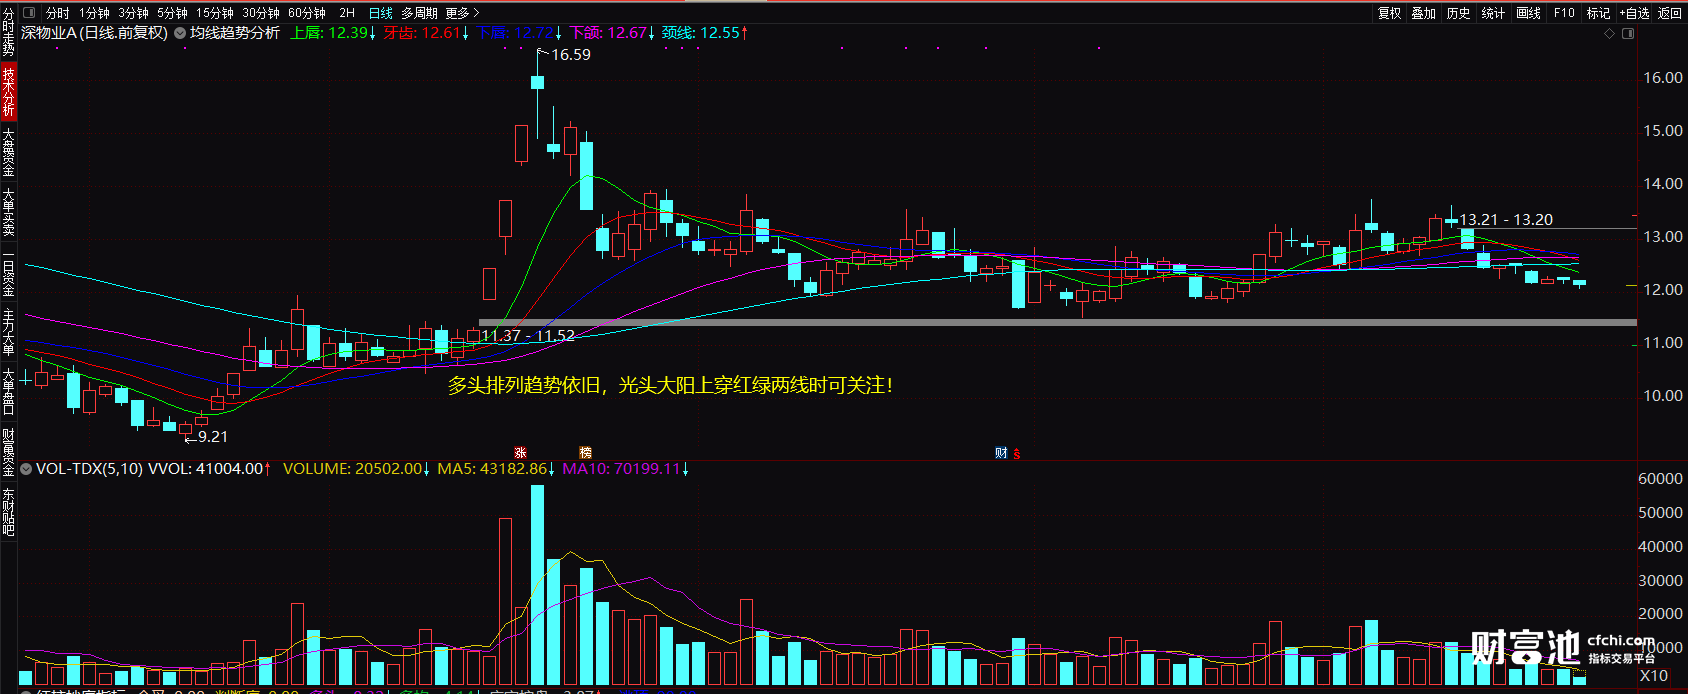
Task: Click the VOLUME: 20502.00 value
Action: [356, 469]
